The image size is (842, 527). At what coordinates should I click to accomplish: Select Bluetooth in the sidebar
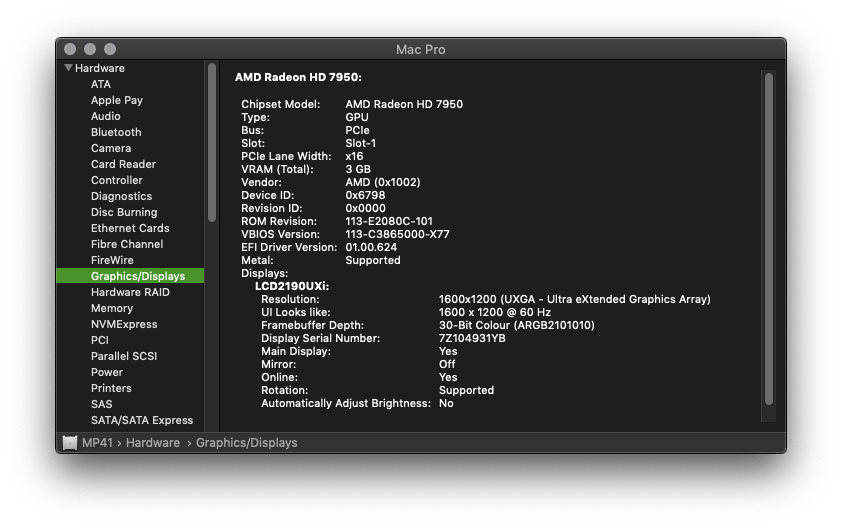pyautogui.click(x=116, y=132)
